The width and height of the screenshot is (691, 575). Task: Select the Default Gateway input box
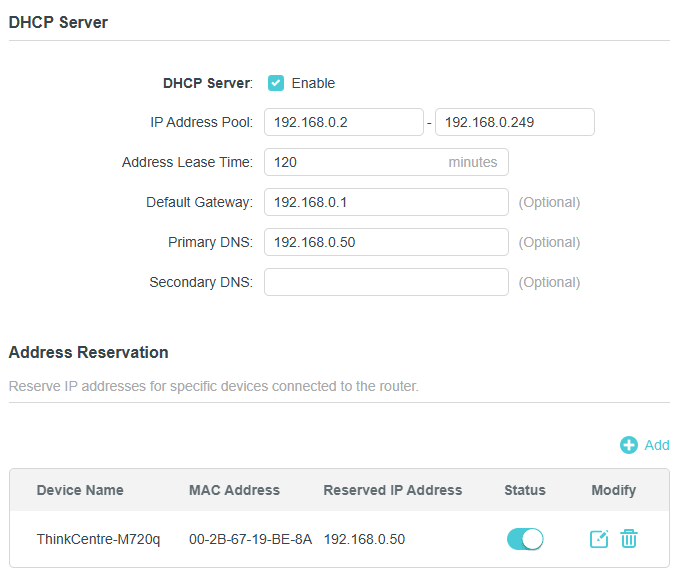point(386,202)
